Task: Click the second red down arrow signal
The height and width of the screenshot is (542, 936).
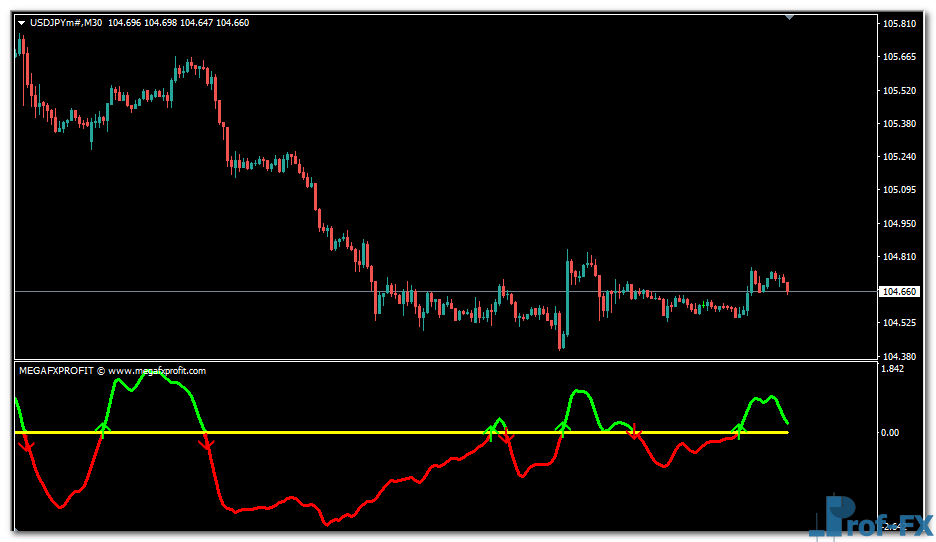Action: 208,445
